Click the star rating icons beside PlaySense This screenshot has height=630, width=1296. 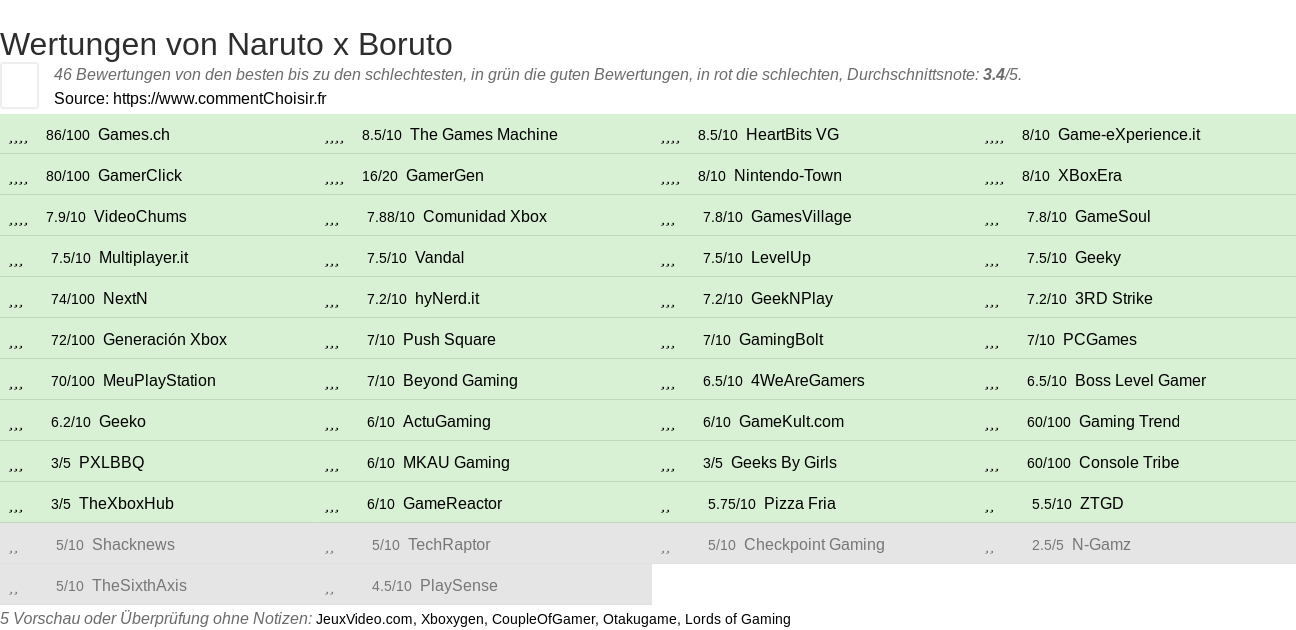click(330, 587)
